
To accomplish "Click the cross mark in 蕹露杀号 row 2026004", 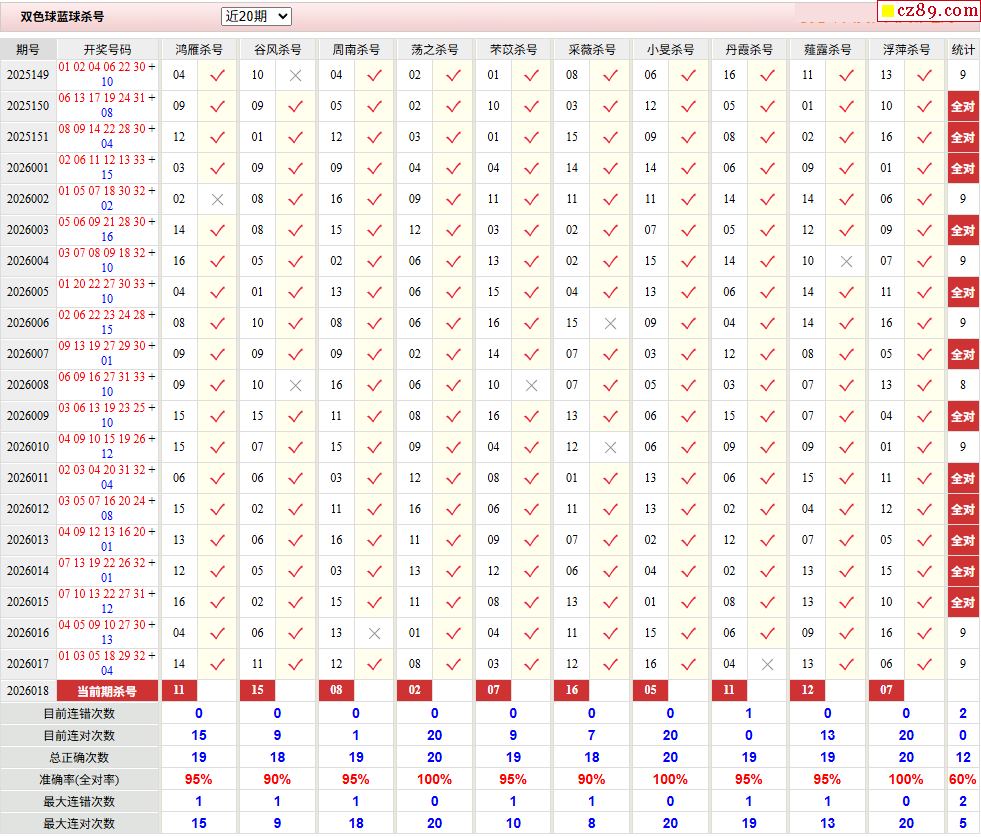I will click(846, 261).
